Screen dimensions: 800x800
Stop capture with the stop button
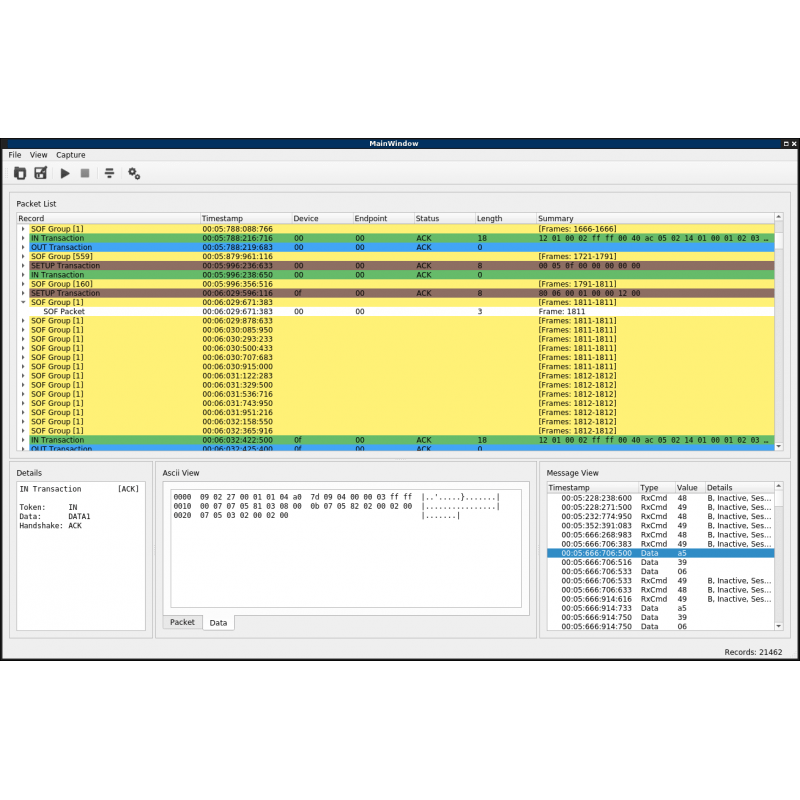pyautogui.click(x=85, y=173)
